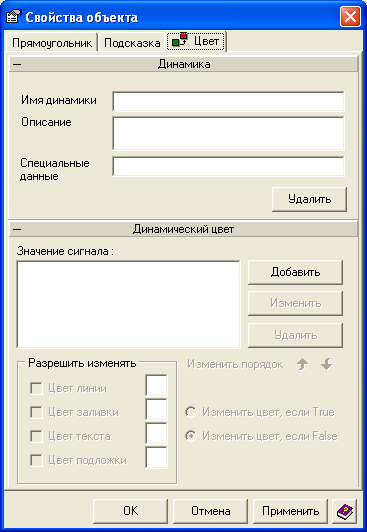Viewport: 367px width, 532px height.
Task: Collapse the Динамический цвет section
Action: [17, 229]
